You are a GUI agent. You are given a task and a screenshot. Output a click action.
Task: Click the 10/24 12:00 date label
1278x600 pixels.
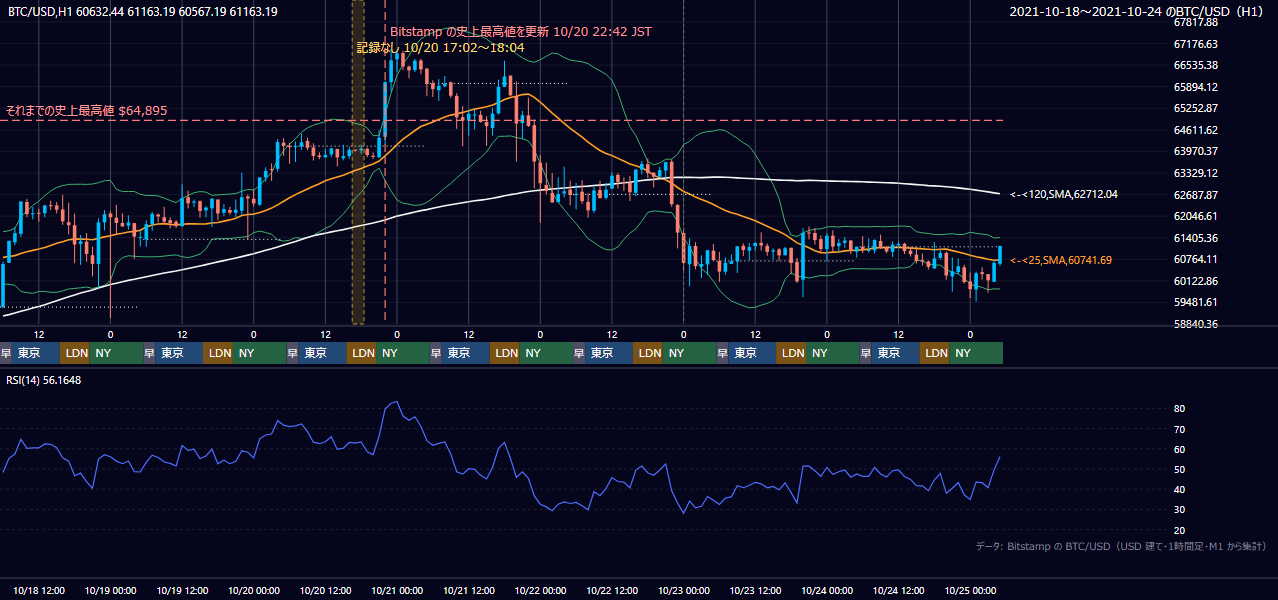(x=899, y=591)
